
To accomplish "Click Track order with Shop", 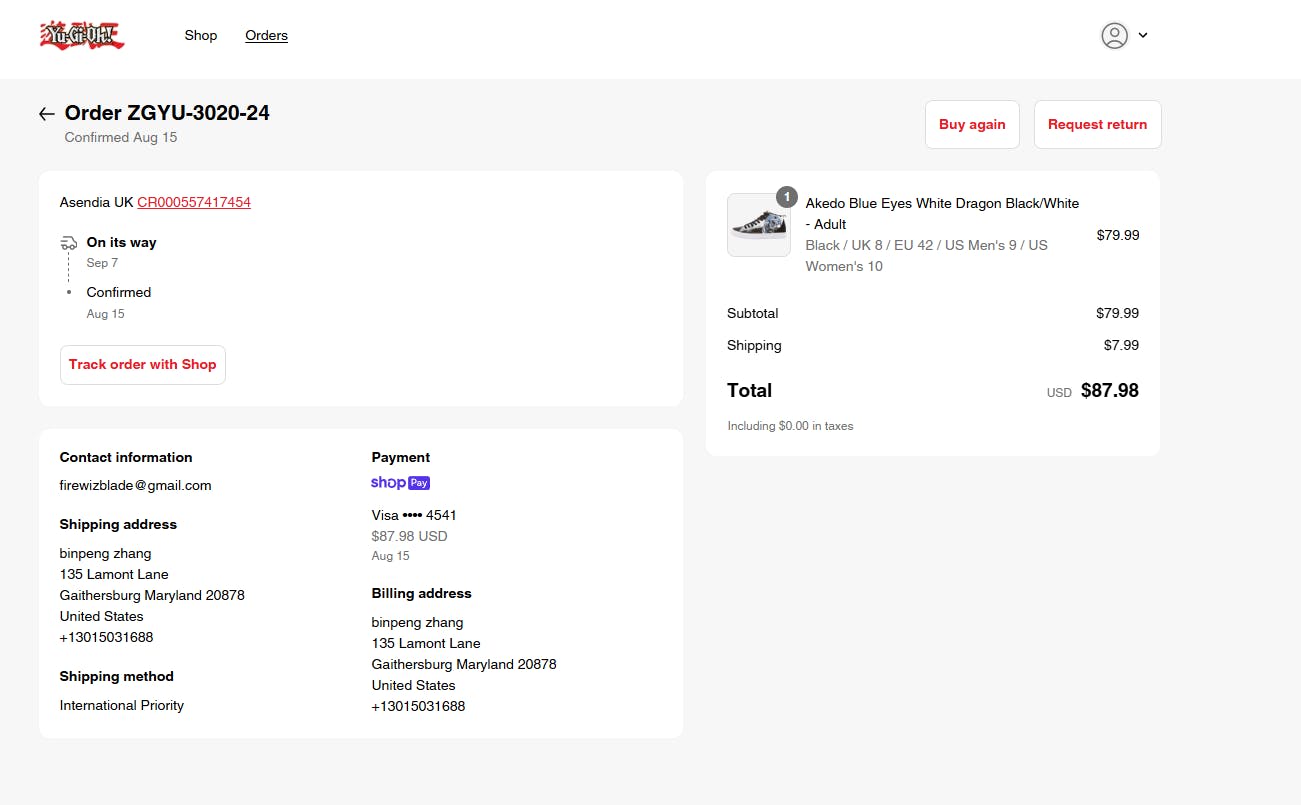I will coord(143,365).
